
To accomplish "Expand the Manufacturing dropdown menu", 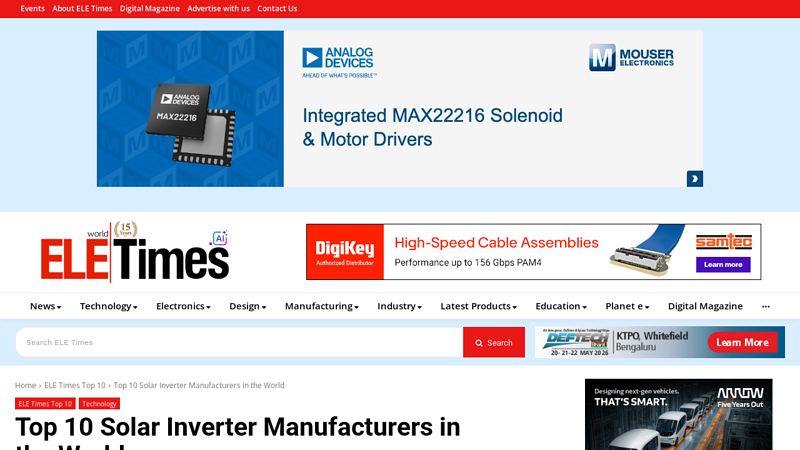I will (321, 306).
